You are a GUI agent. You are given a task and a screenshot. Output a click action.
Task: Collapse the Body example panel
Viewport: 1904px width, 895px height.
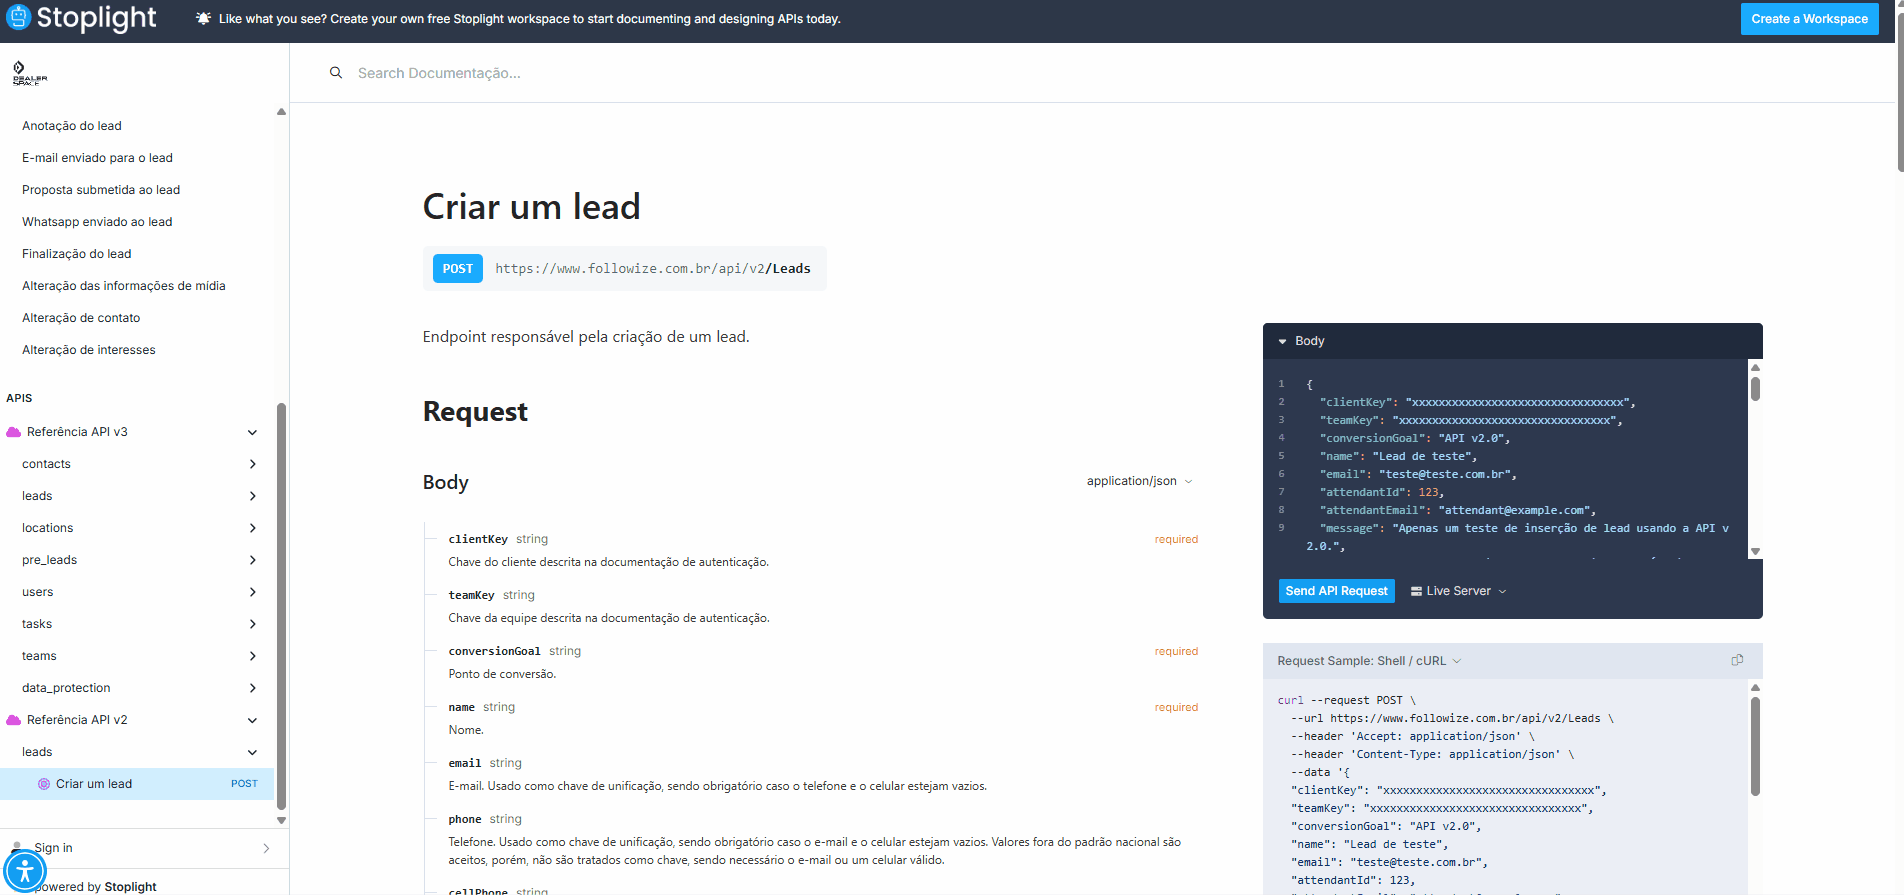(1282, 341)
